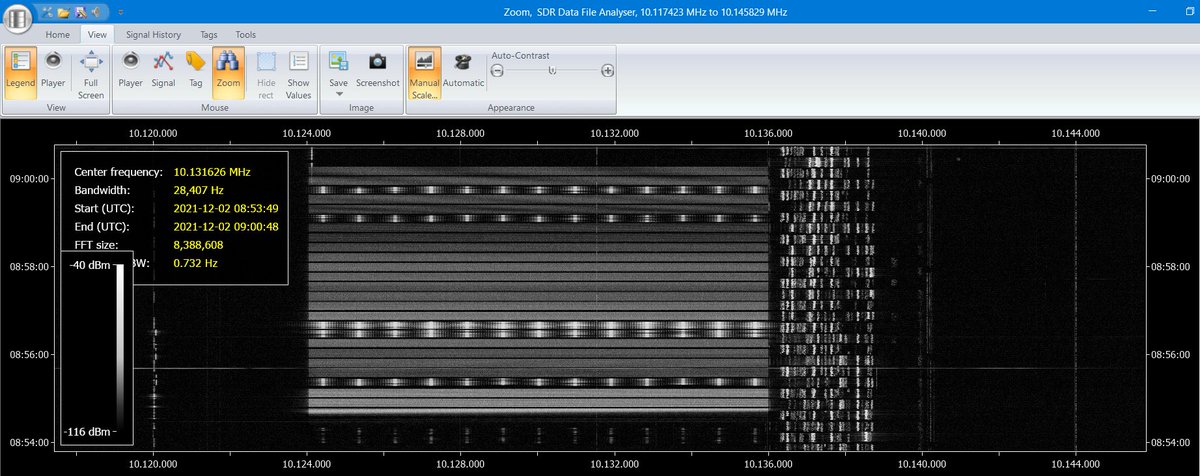The width and height of the screenshot is (1200, 476).
Task: Click the top 10.136.000 frequency axis label
Action: coord(768,132)
